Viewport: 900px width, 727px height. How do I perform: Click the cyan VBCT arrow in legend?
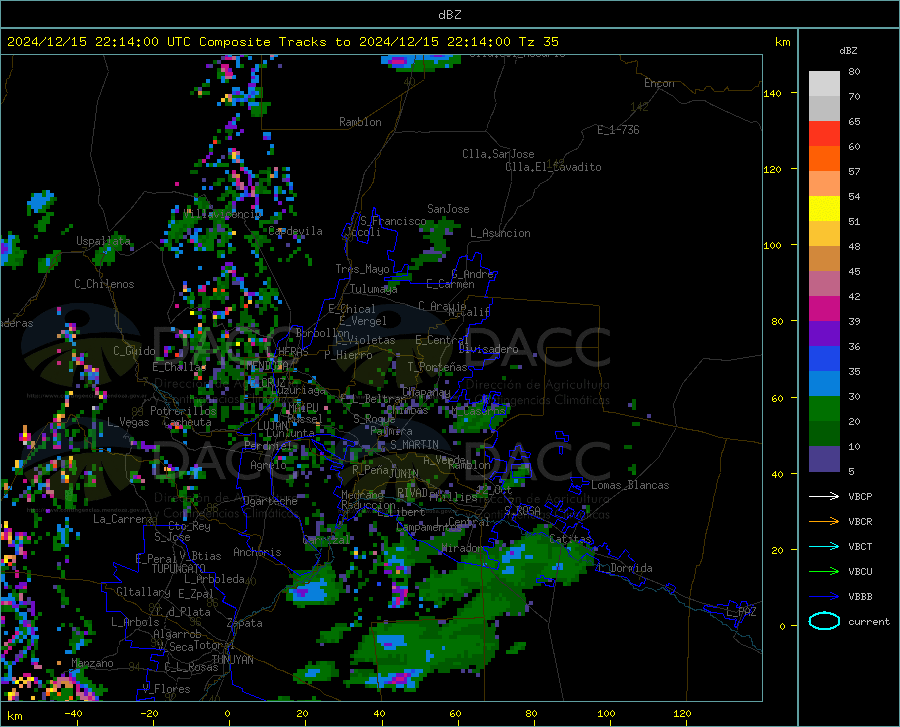(824, 546)
